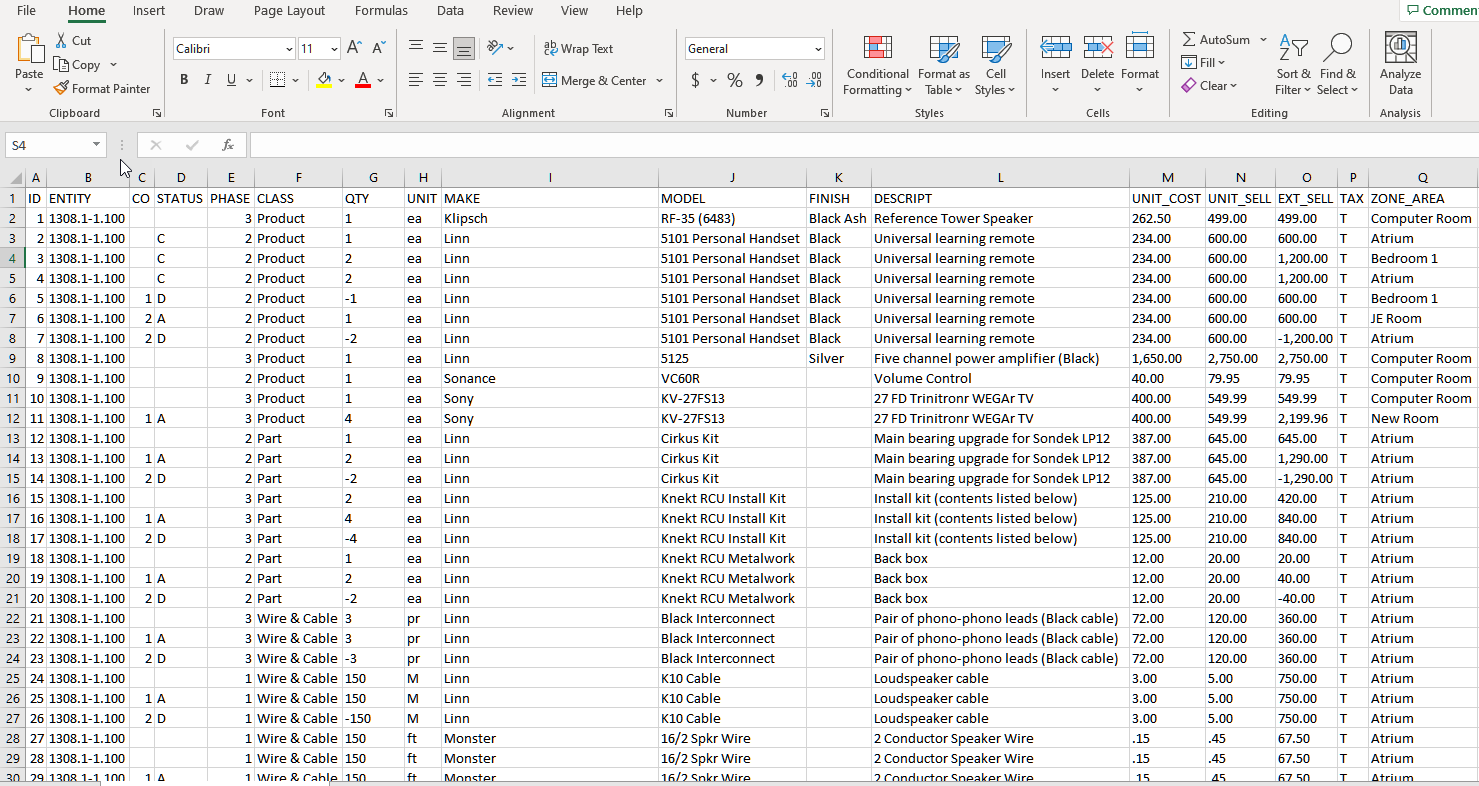1479x786 pixels.
Task: Activate the Format Painter brush
Action: pos(61,89)
